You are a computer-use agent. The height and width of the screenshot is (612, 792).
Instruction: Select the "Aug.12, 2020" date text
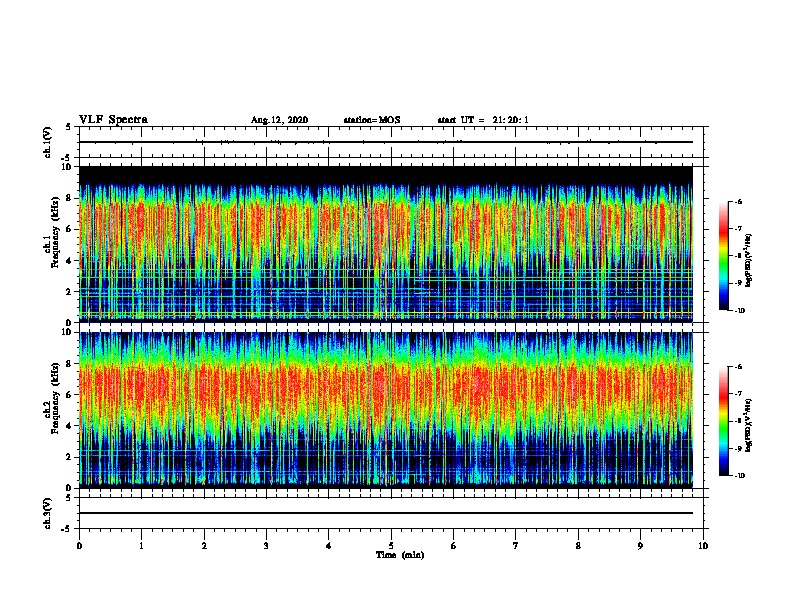tap(279, 120)
